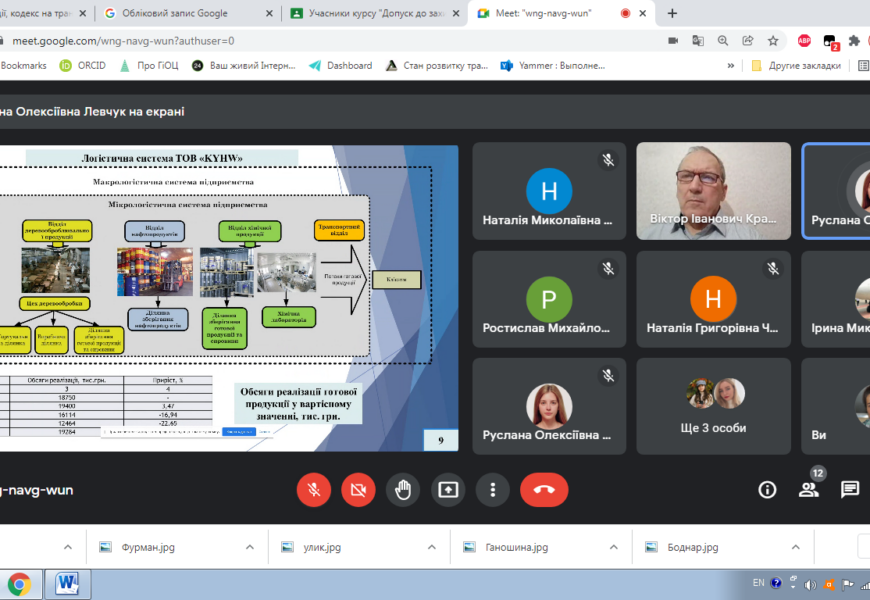Switch to Обліковий запис Google tab

pos(178,13)
